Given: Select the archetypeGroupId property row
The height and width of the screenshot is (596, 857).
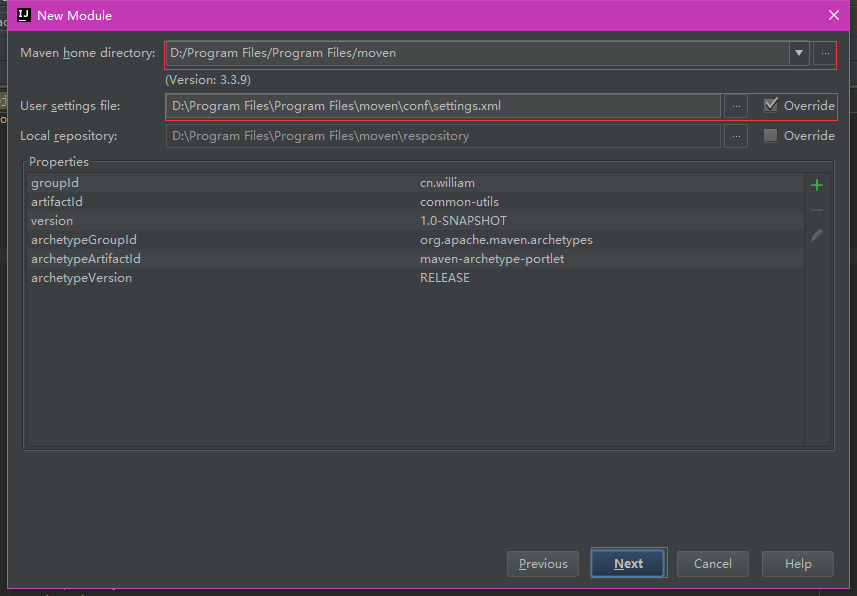Looking at the screenshot, I should 415,239.
